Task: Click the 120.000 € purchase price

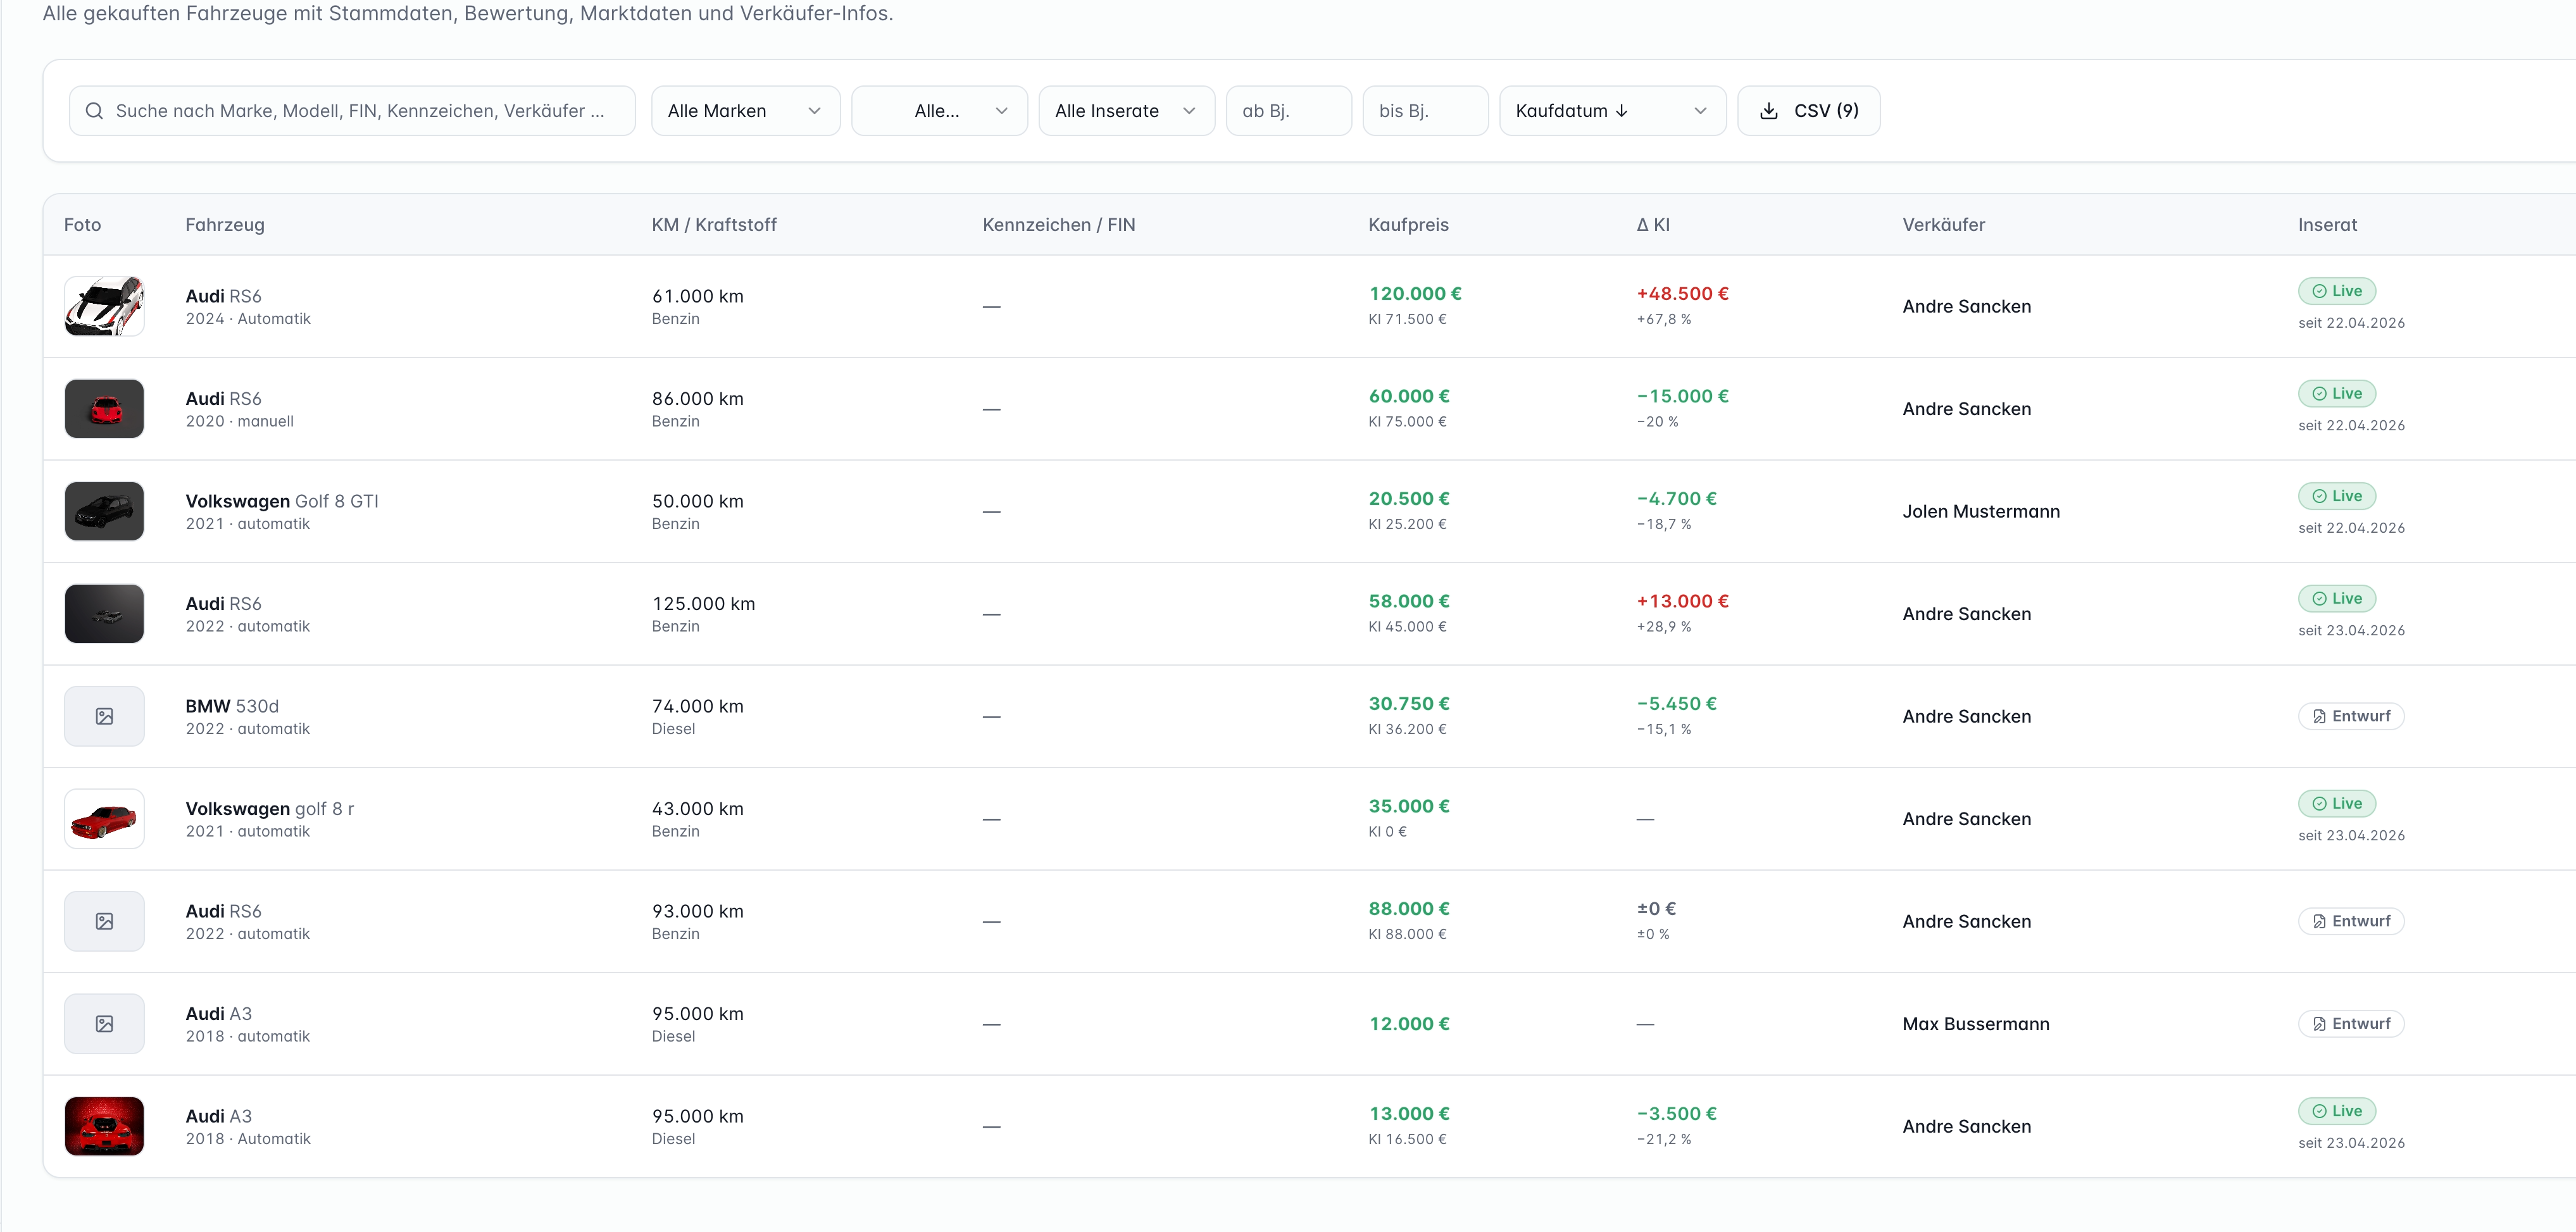Action: tap(1415, 294)
